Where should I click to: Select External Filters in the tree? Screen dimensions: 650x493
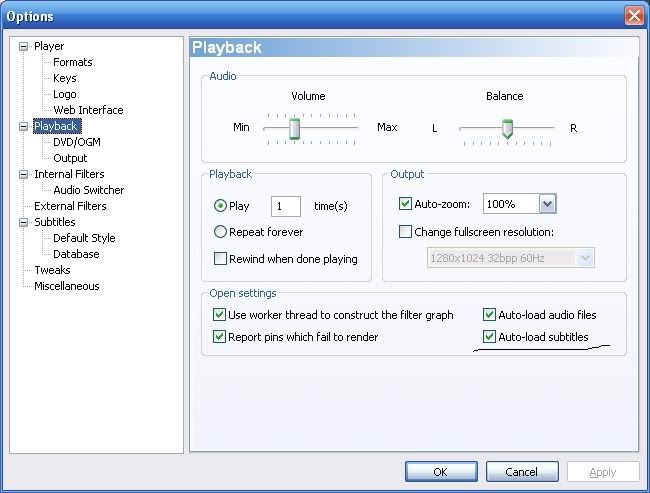(70, 206)
